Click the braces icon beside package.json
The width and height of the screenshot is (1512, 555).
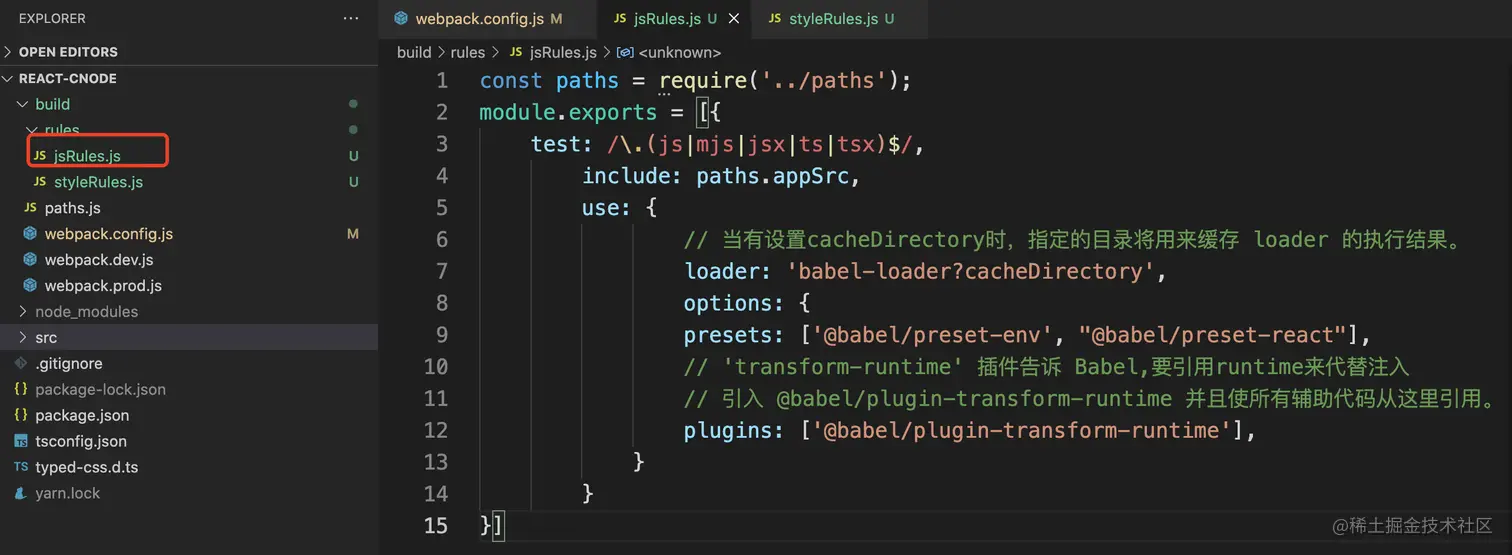[20, 415]
